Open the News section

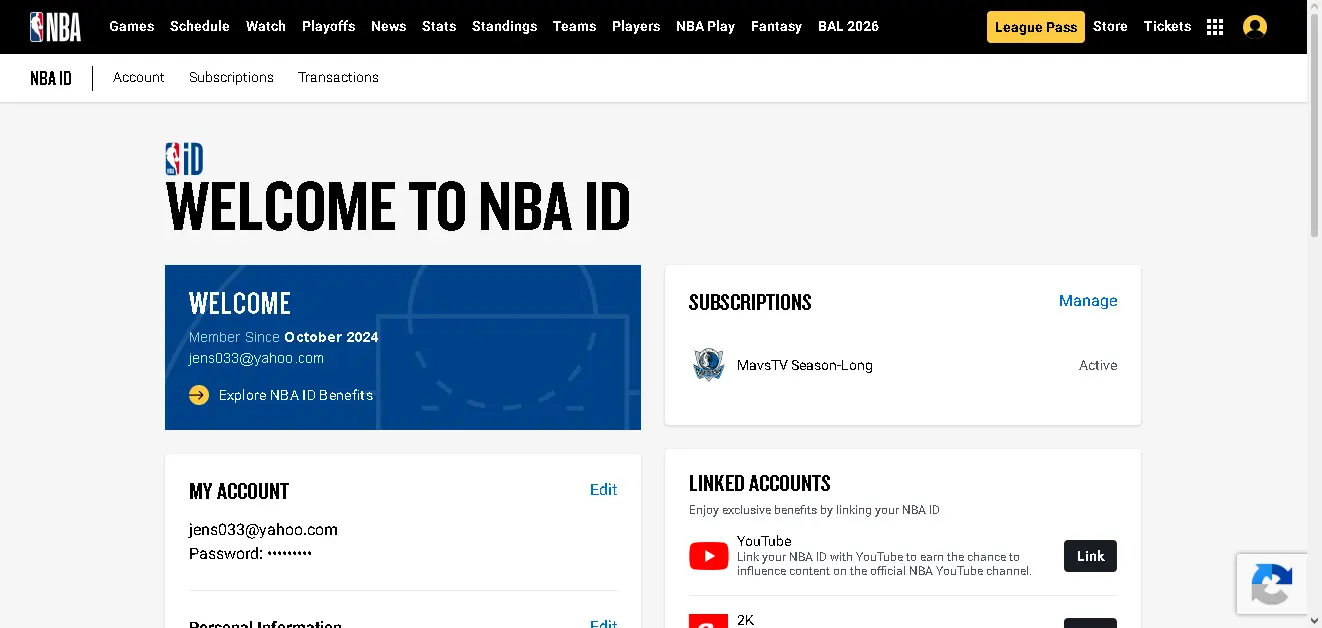pos(388,26)
